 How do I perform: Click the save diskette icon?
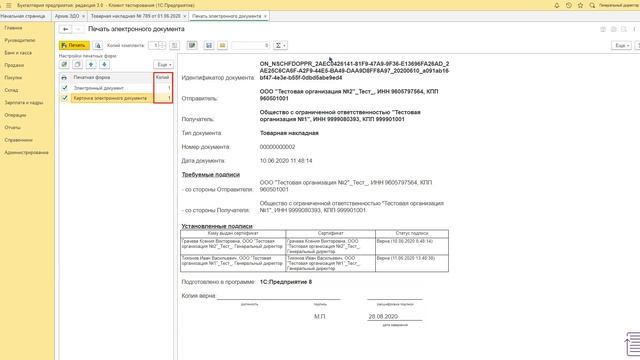click(x=209, y=45)
